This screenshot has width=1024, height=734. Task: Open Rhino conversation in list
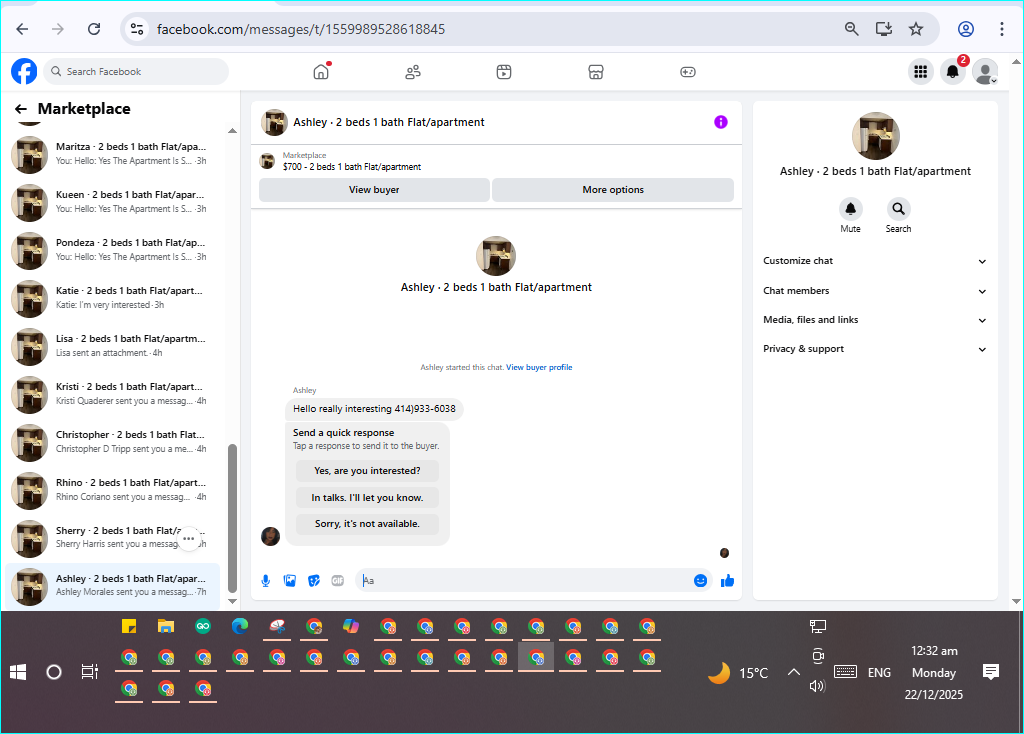tap(112, 490)
